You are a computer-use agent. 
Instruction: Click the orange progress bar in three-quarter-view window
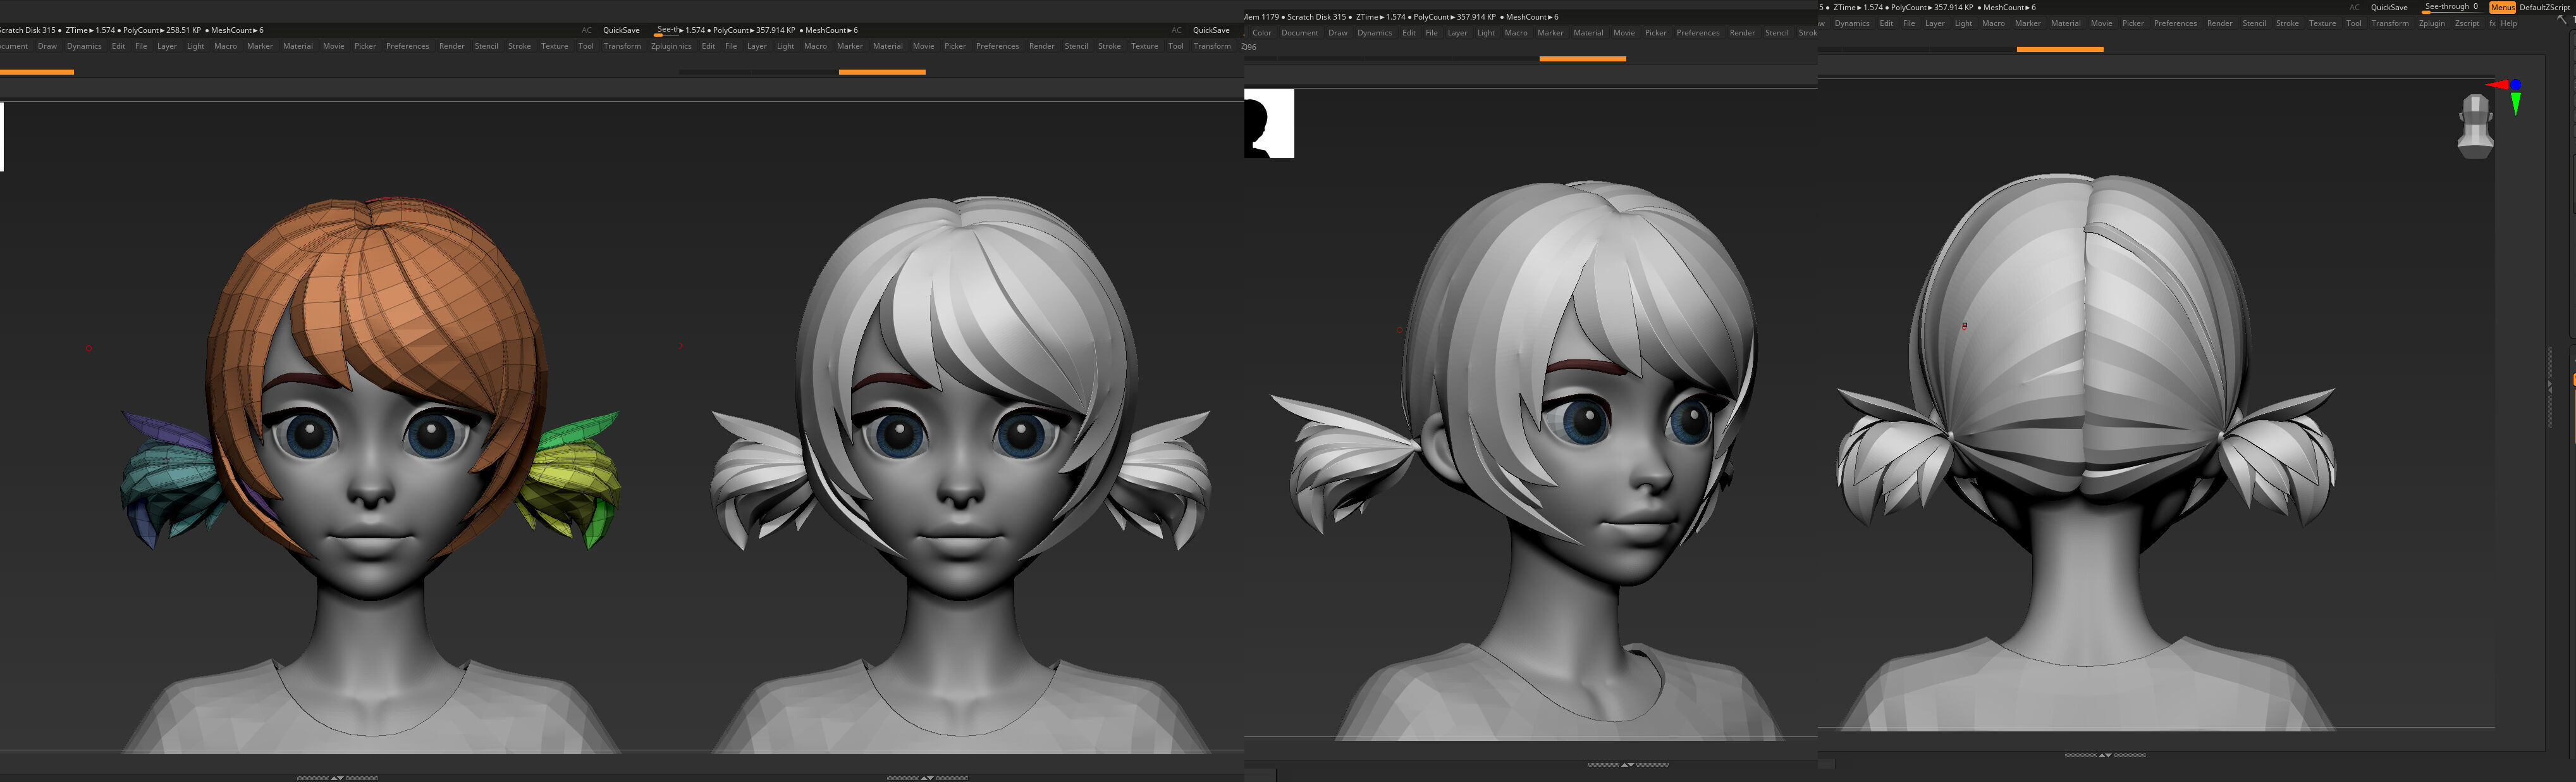[x=1582, y=59]
